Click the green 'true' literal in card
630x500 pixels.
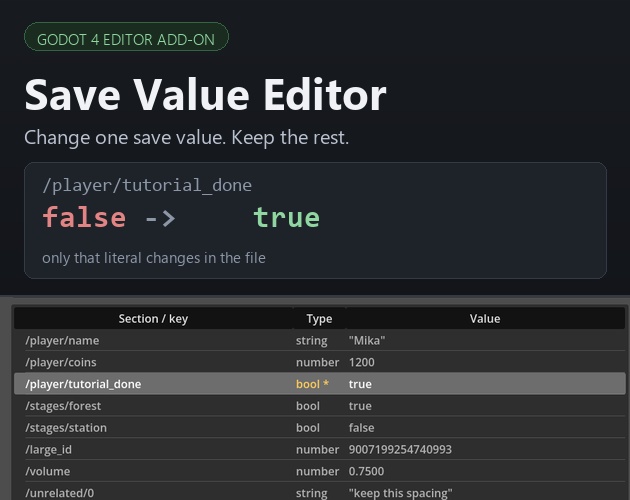pyautogui.click(x=286, y=217)
